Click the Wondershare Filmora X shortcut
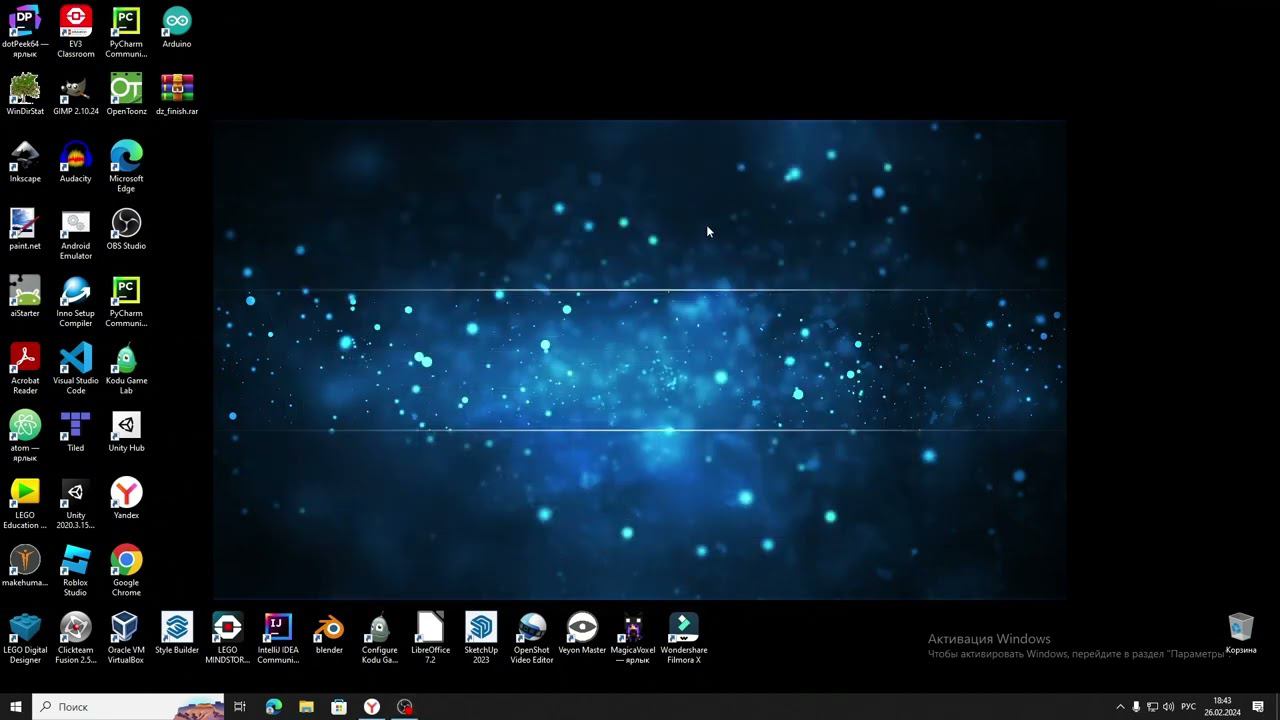Image resolution: width=1280 pixels, height=720 pixels. tap(684, 637)
